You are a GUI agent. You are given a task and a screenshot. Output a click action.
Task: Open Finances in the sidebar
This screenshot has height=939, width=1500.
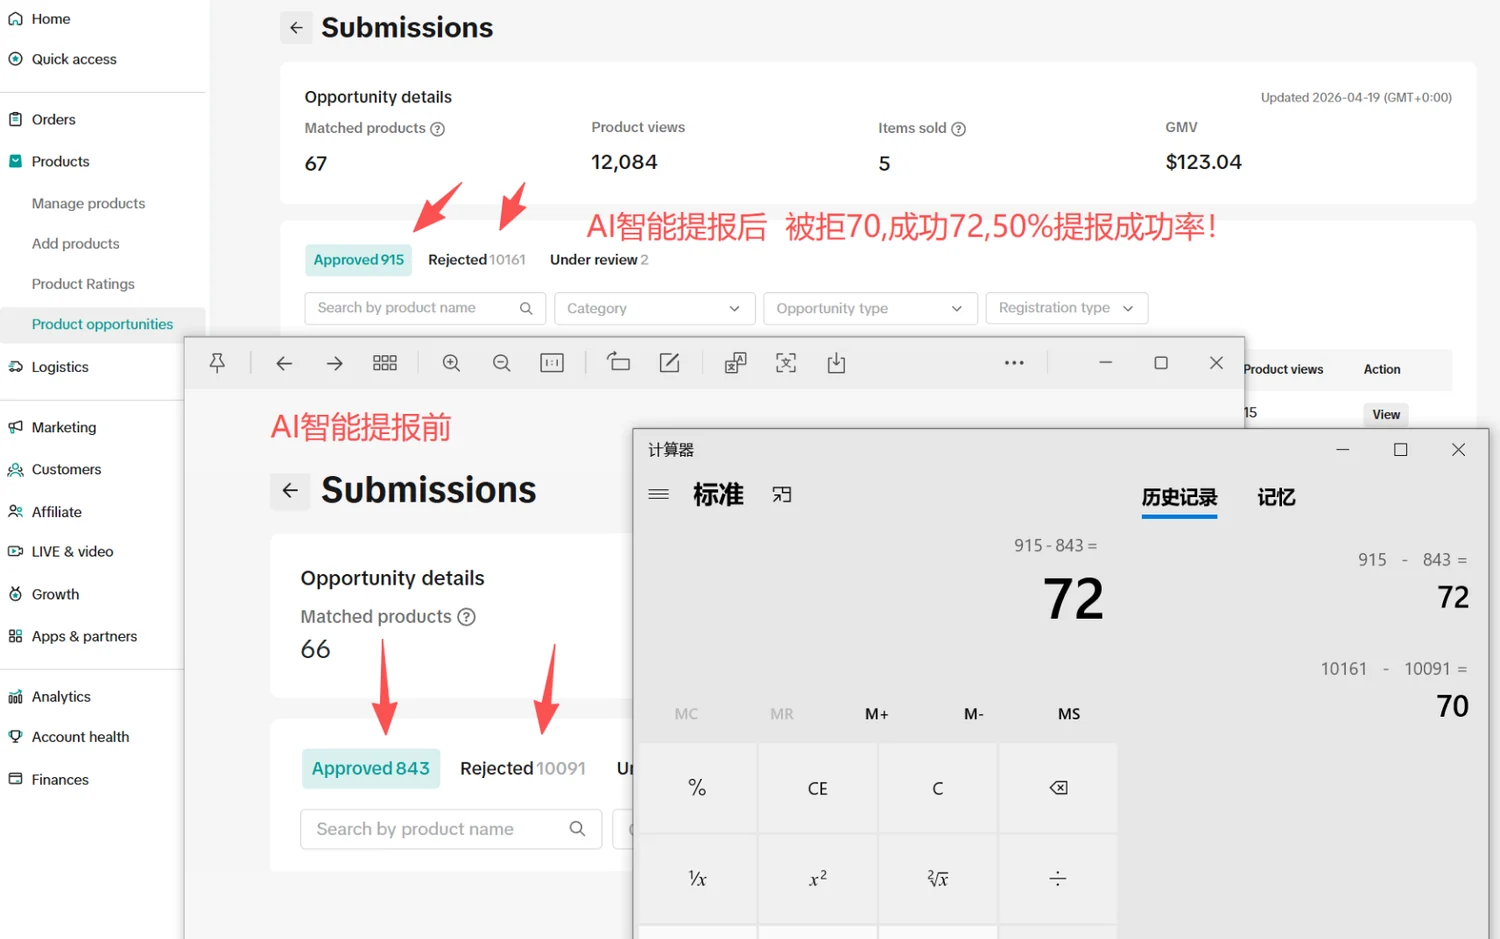tap(60, 780)
